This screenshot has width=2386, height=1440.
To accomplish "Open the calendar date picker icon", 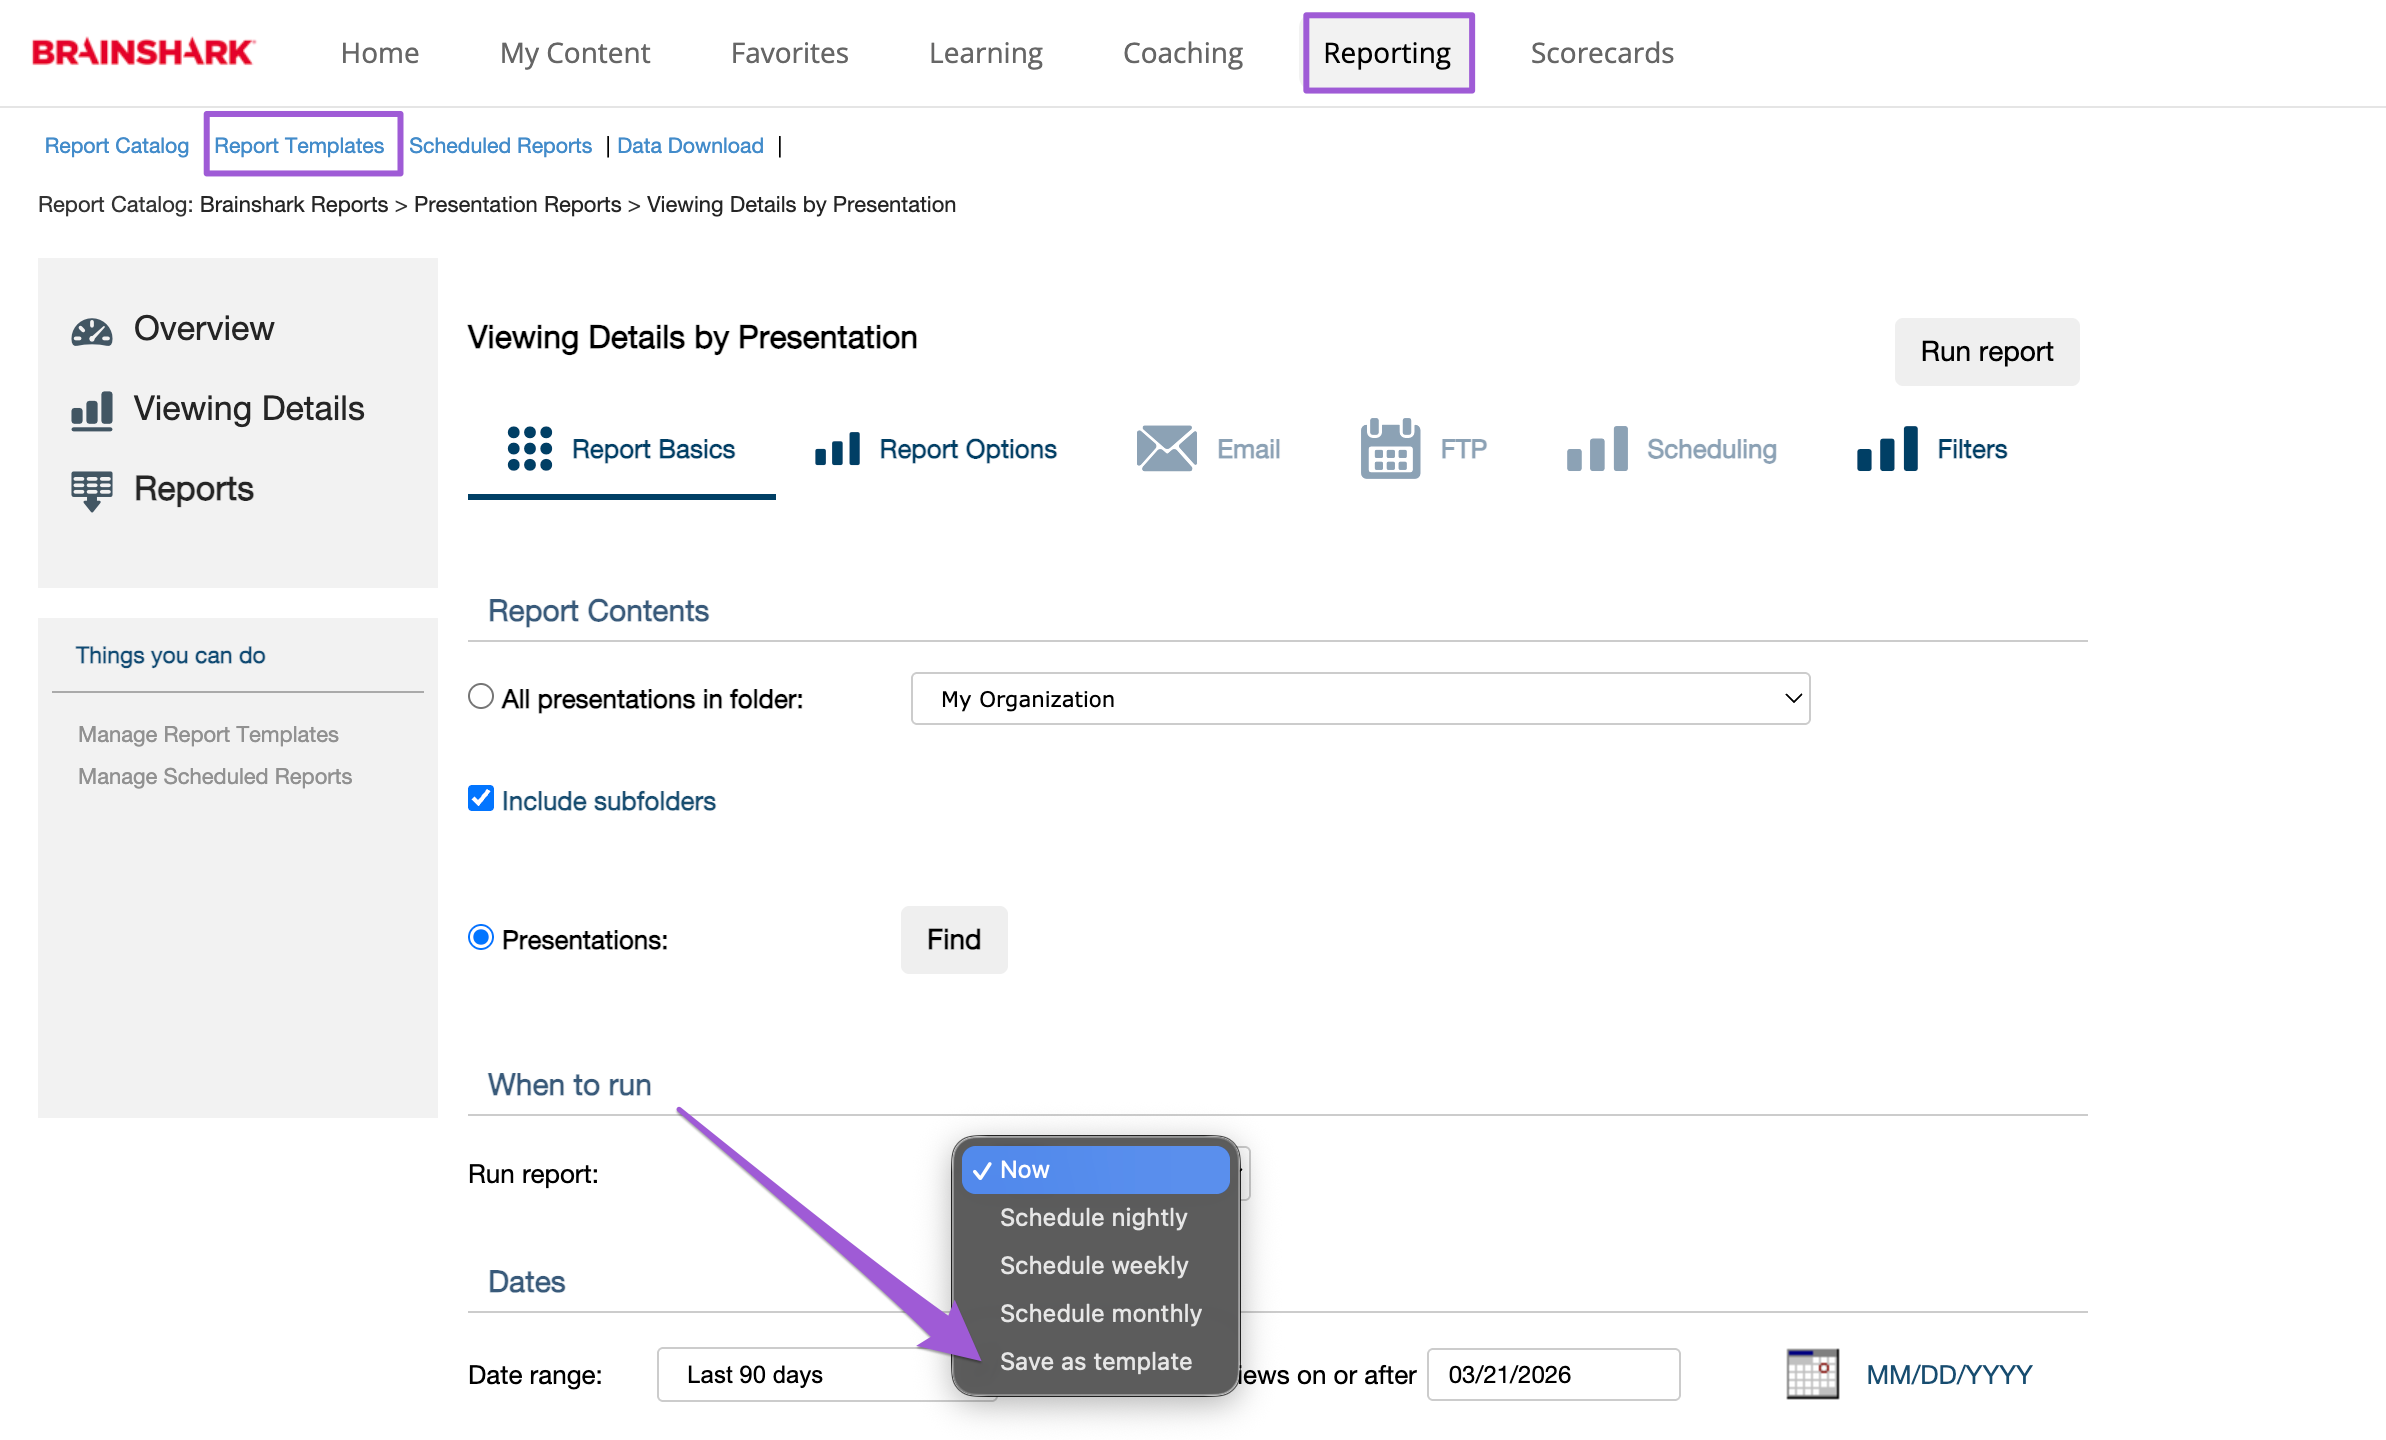I will click(x=1812, y=1374).
